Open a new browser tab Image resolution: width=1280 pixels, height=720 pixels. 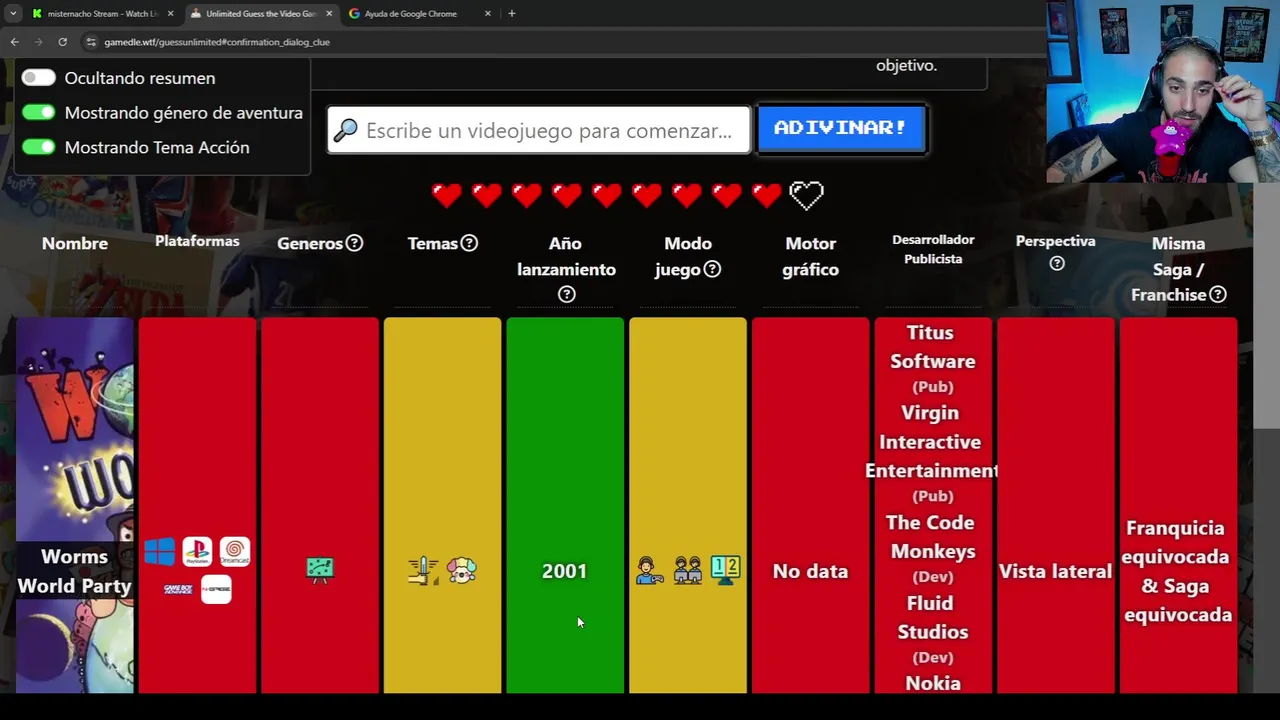tap(512, 14)
